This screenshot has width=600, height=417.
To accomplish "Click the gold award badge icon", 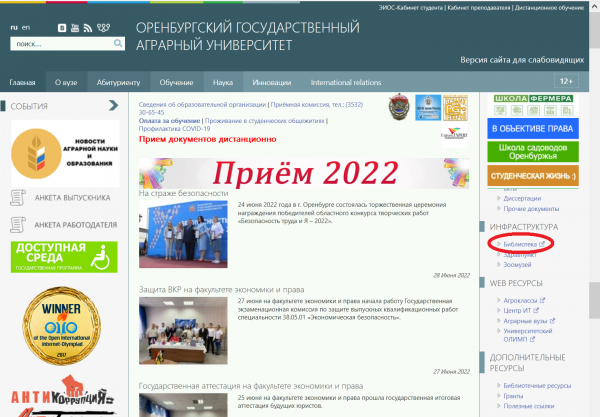I will (455, 108).
